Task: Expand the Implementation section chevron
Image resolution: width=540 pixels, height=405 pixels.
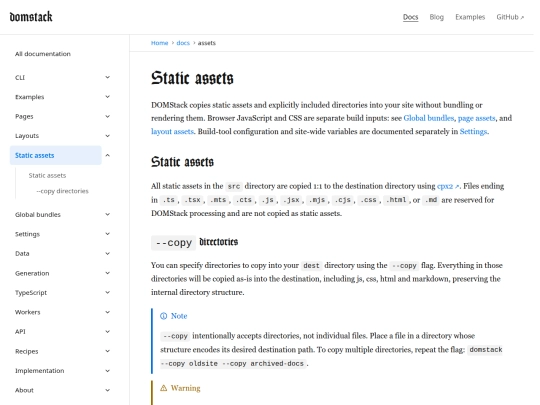Action: (x=107, y=371)
